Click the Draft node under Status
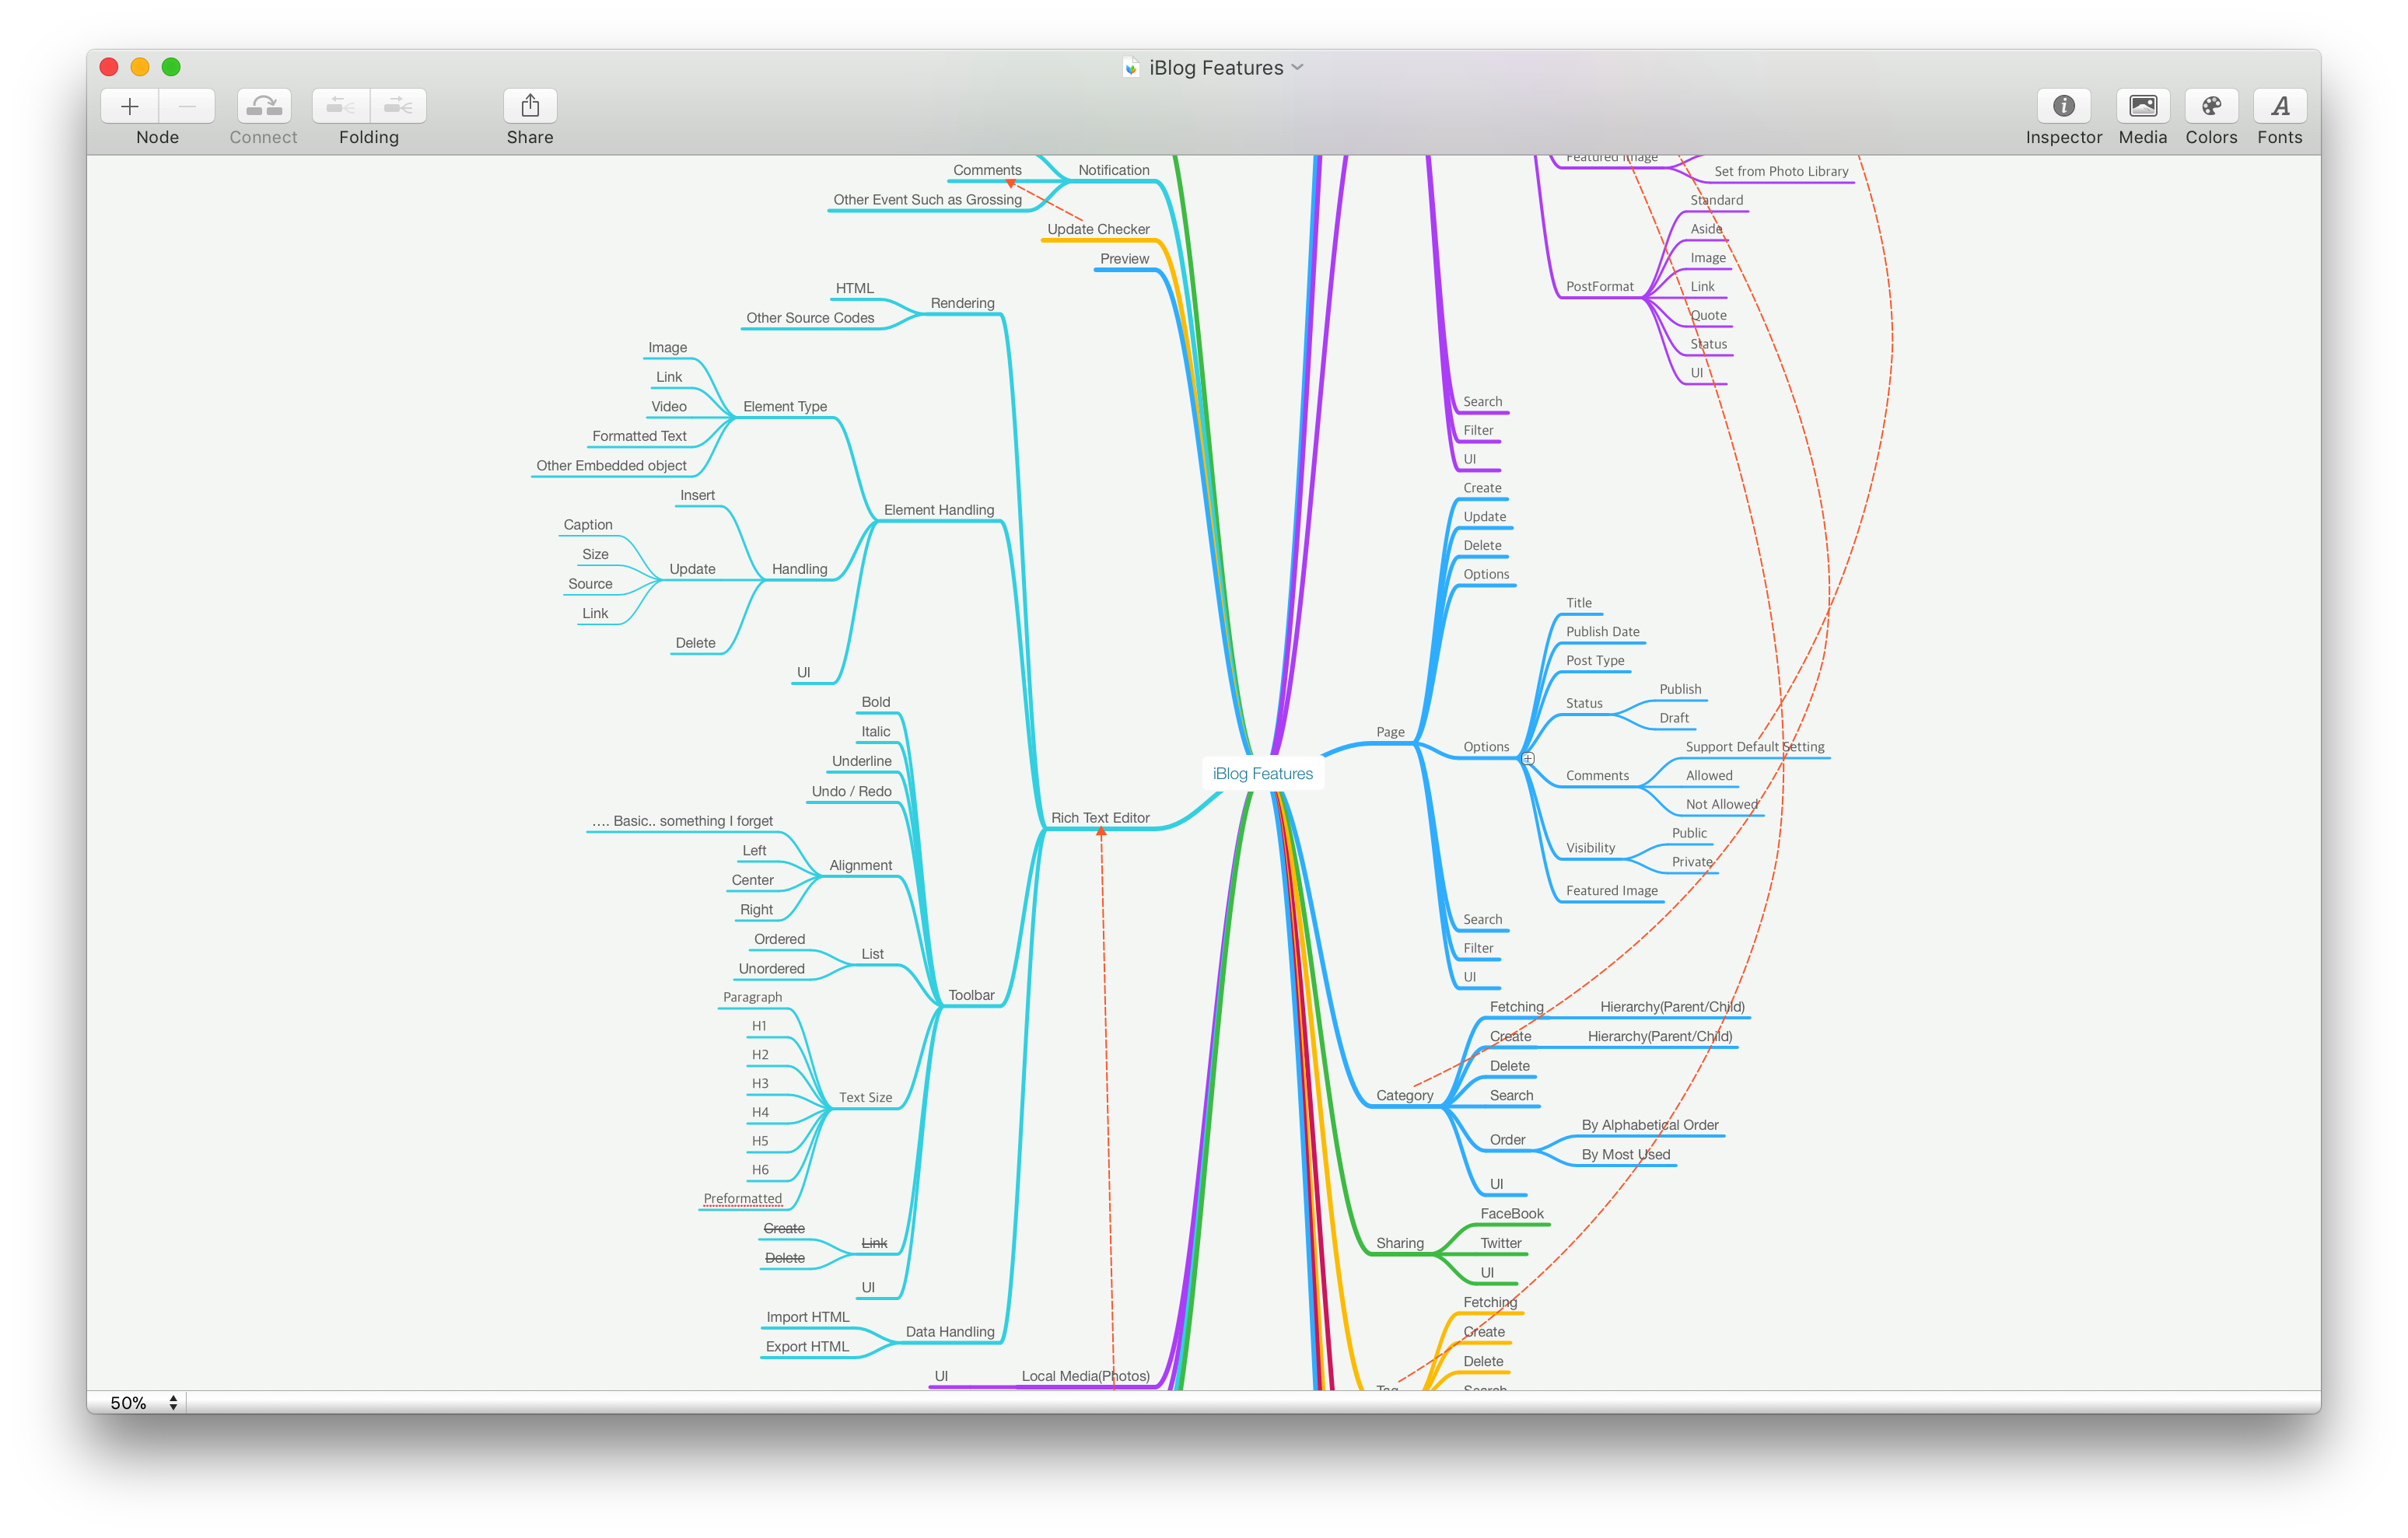This screenshot has height=1538, width=2408. (x=1674, y=719)
